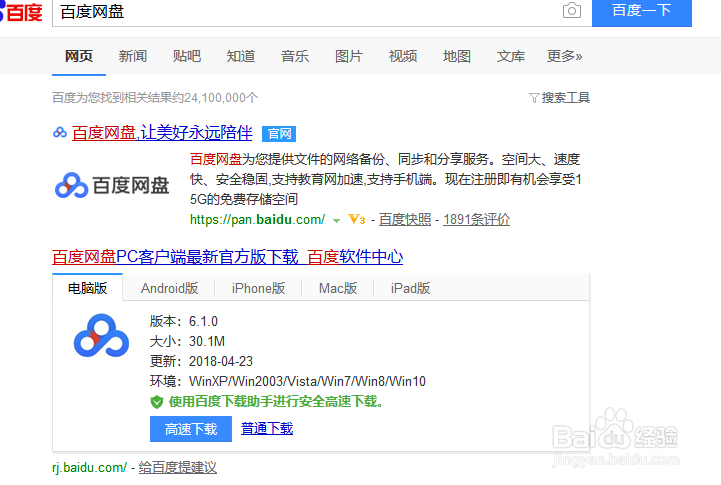The height and width of the screenshot is (485, 721).
Task: Click the rj.baidu.com/ URL
Action: click(89, 468)
